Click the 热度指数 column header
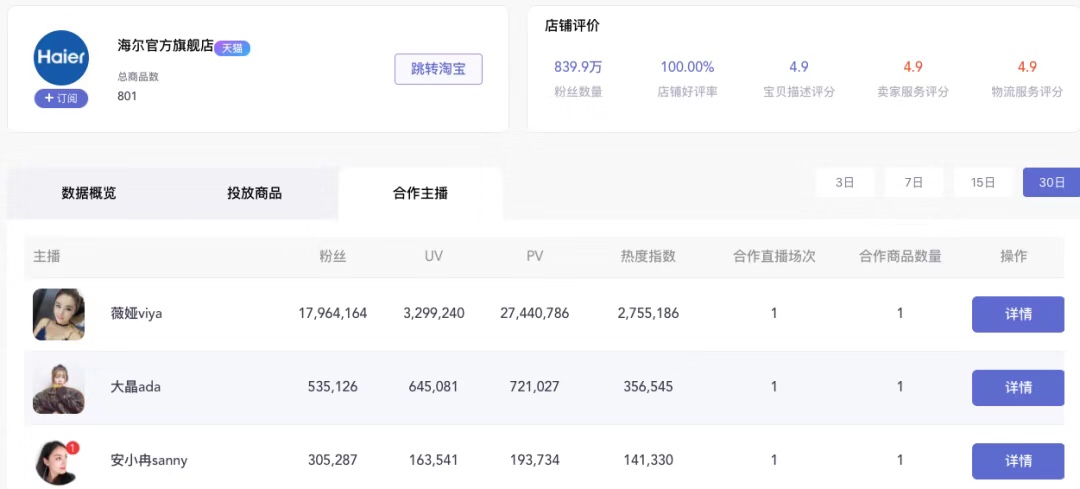This screenshot has width=1080, height=489. pyautogui.click(x=648, y=257)
